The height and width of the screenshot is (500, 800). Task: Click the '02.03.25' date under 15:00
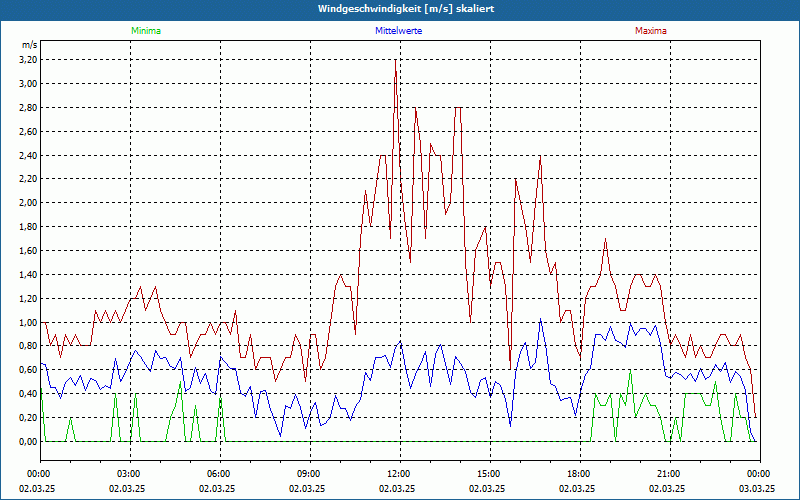pyautogui.click(x=487, y=488)
